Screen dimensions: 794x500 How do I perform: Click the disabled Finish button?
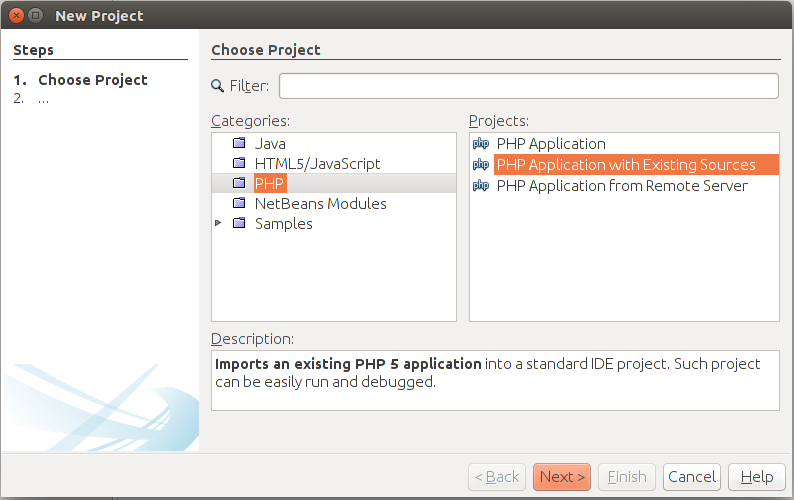(x=627, y=477)
